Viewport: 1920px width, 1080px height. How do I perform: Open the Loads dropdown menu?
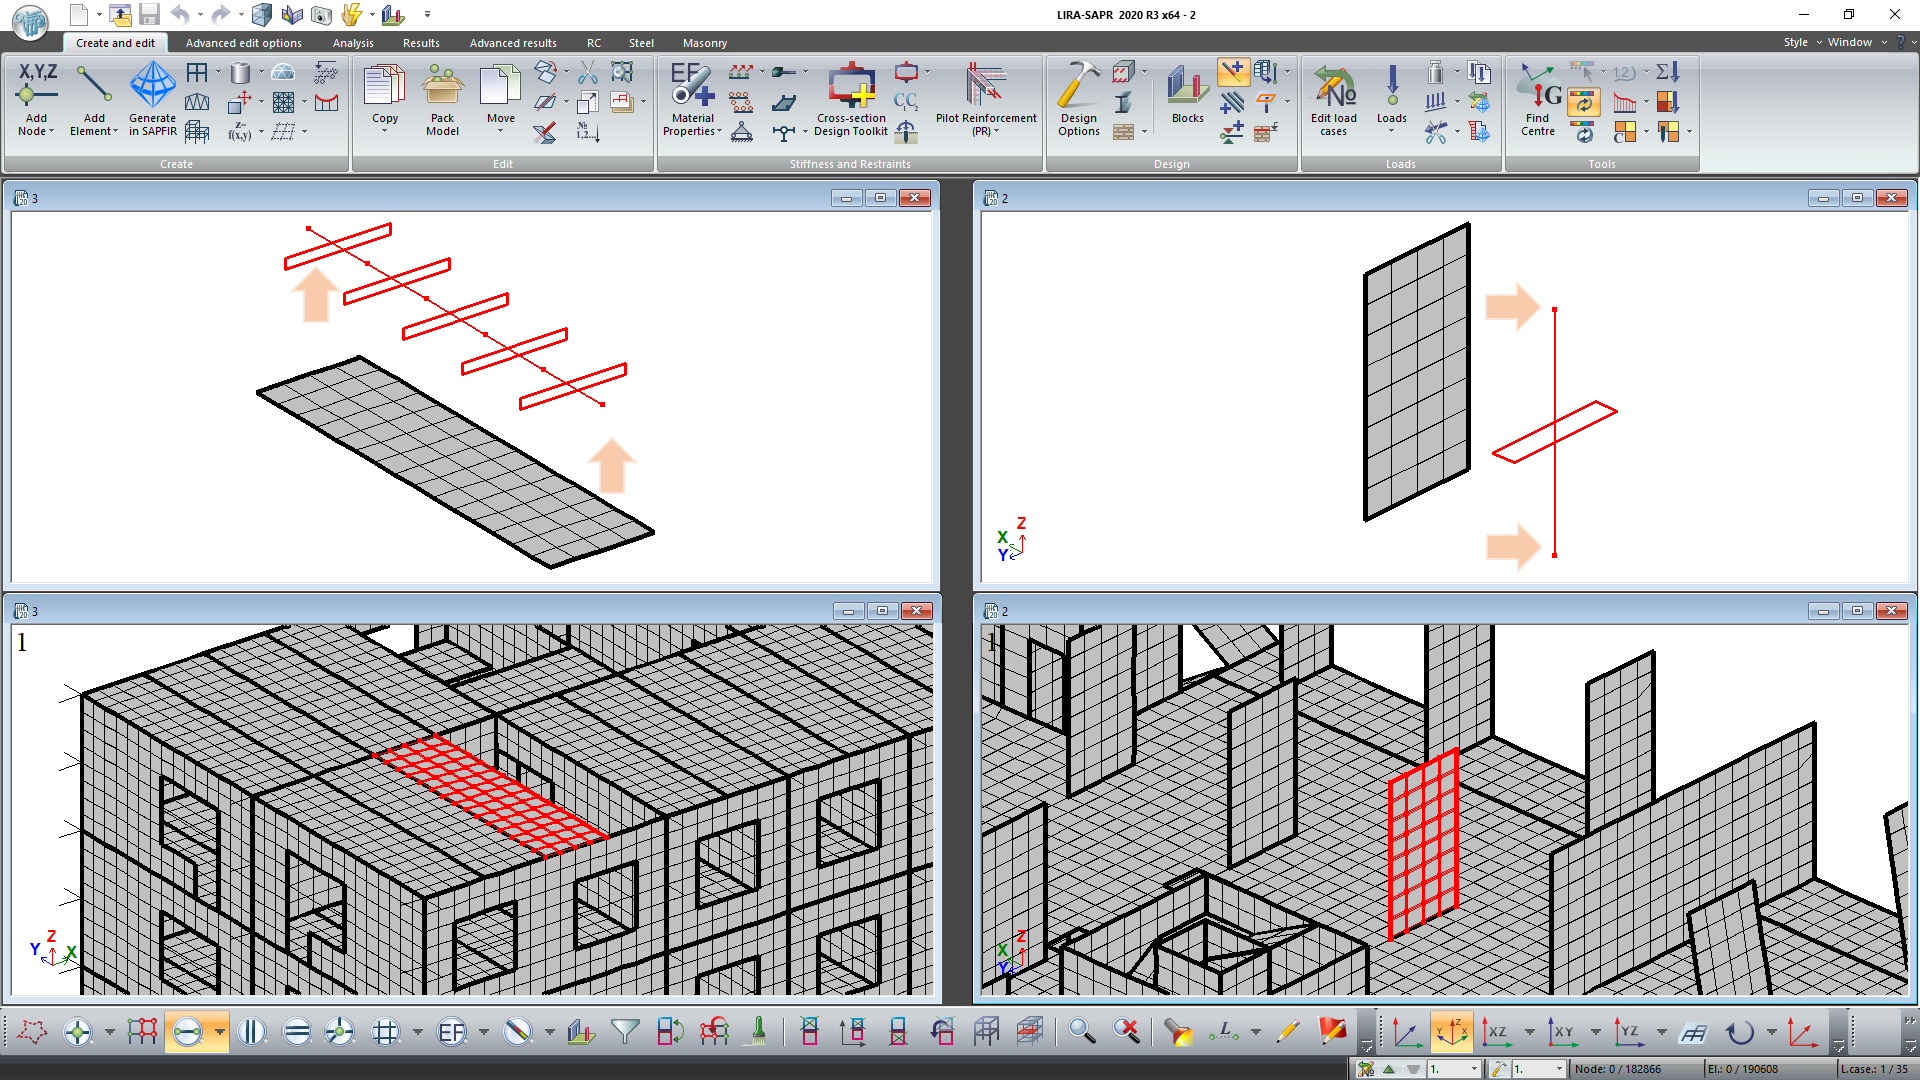point(1391,130)
